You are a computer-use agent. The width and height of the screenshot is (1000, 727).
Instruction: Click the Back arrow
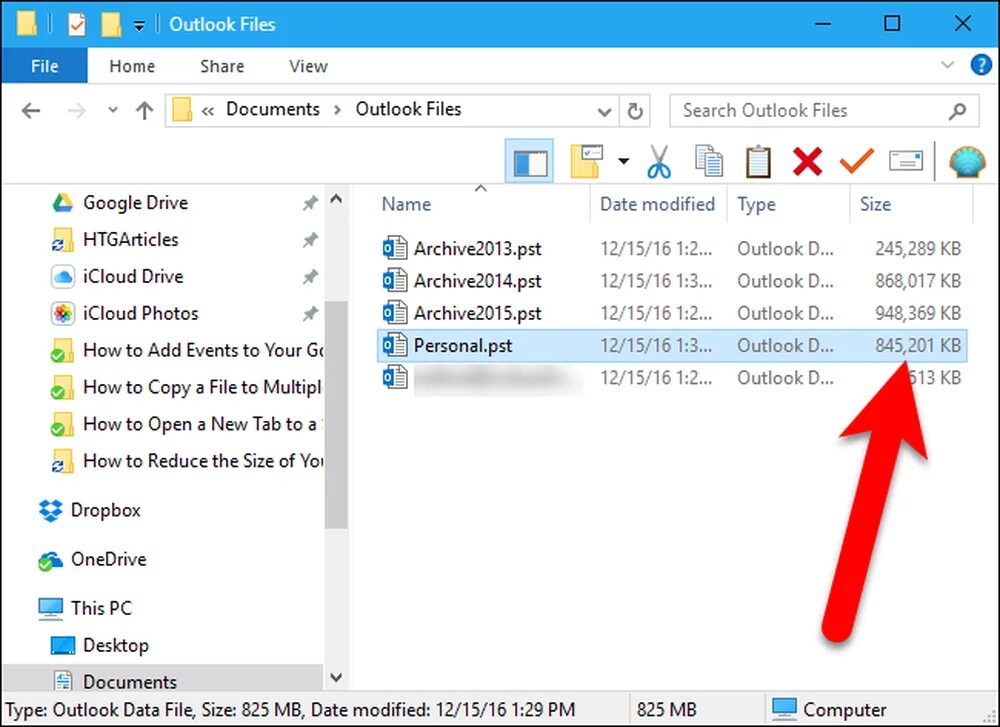click(x=31, y=110)
